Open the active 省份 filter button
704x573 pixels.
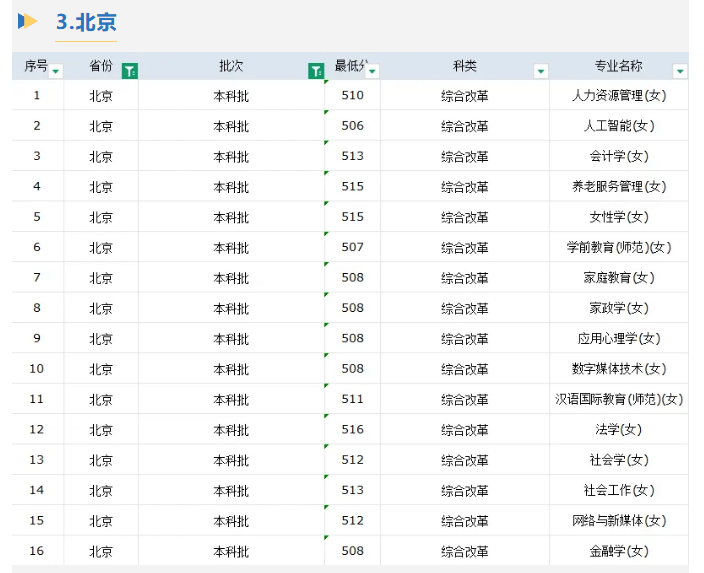[x=130, y=71]
